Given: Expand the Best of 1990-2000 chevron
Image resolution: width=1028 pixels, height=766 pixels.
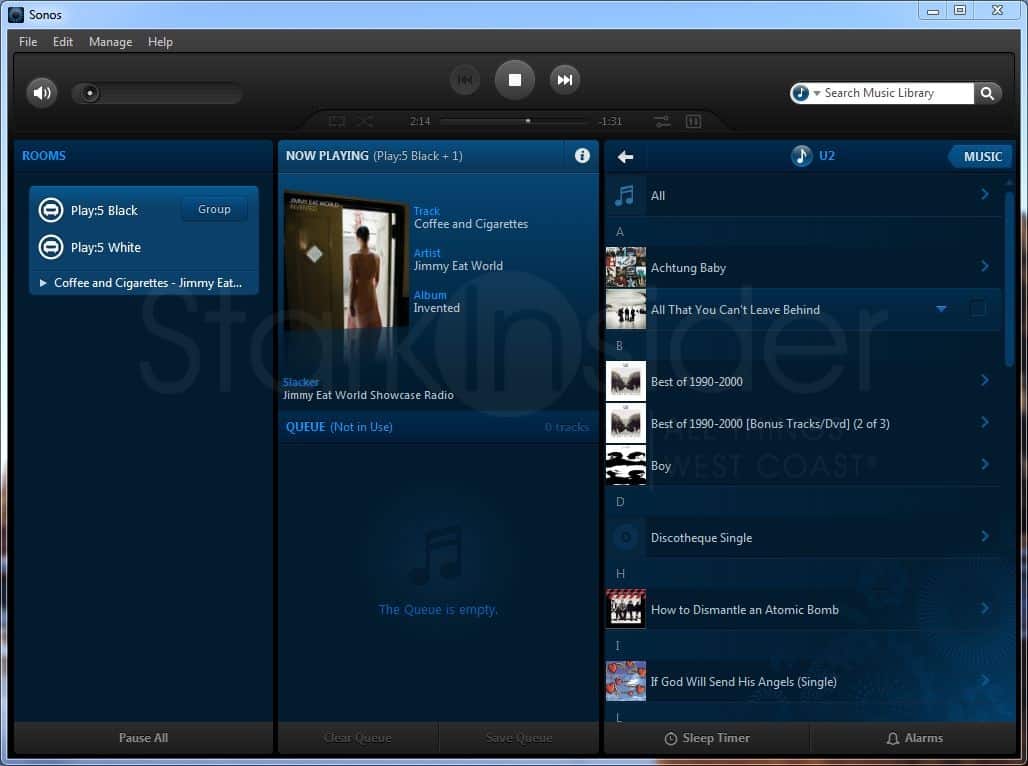Looking at the screenshot, I should 985,380.
